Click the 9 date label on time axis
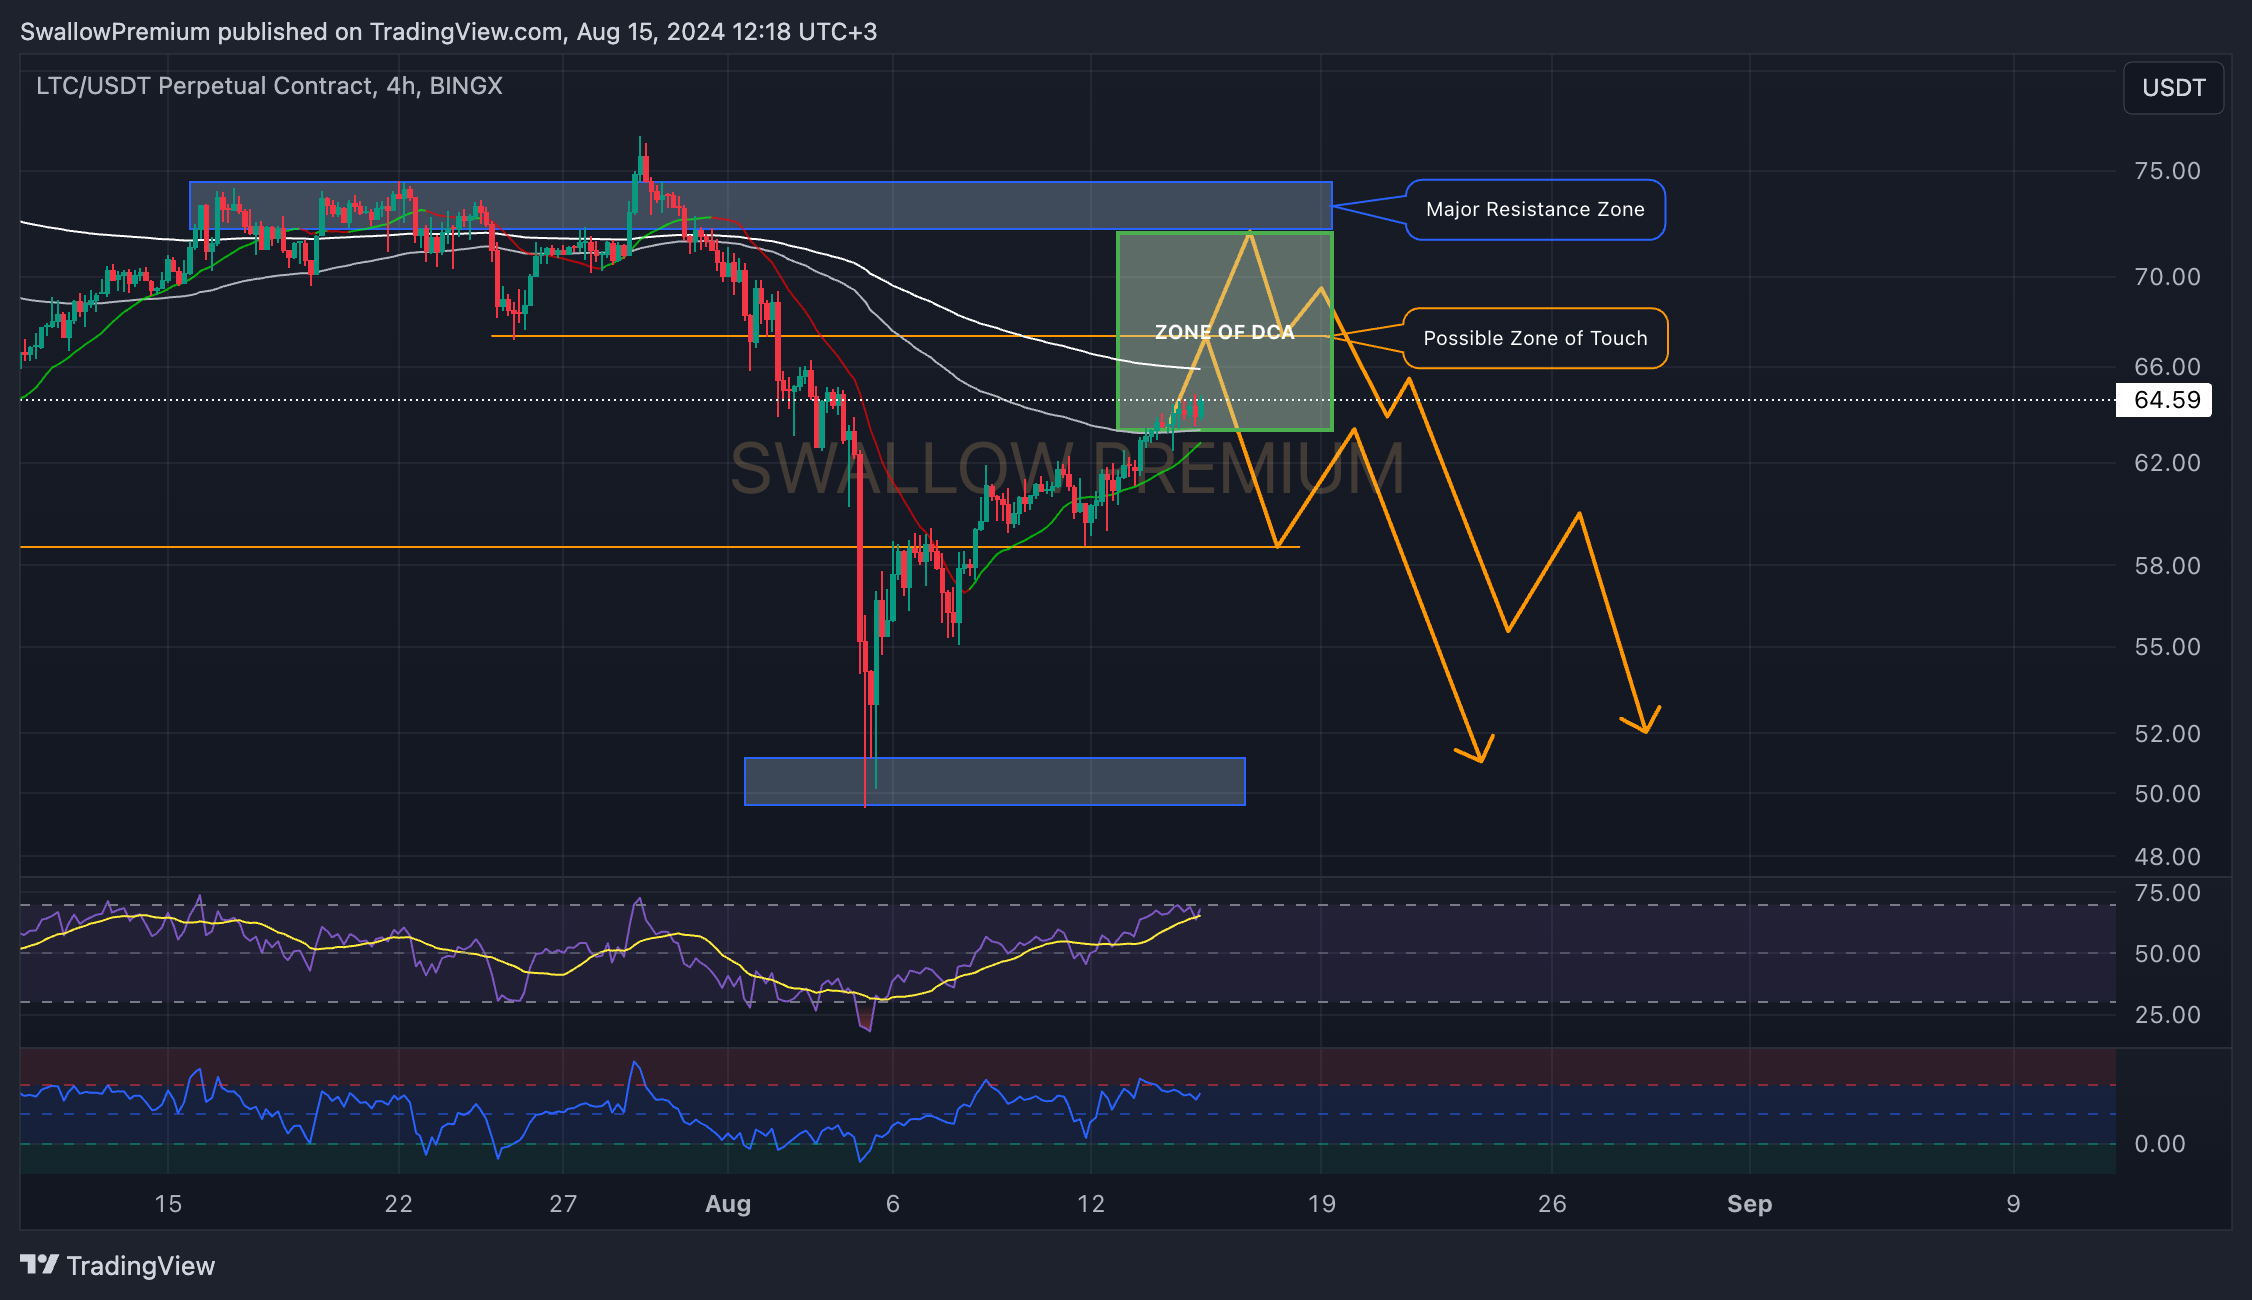2252x1300 pixels. point(2013,1204)
